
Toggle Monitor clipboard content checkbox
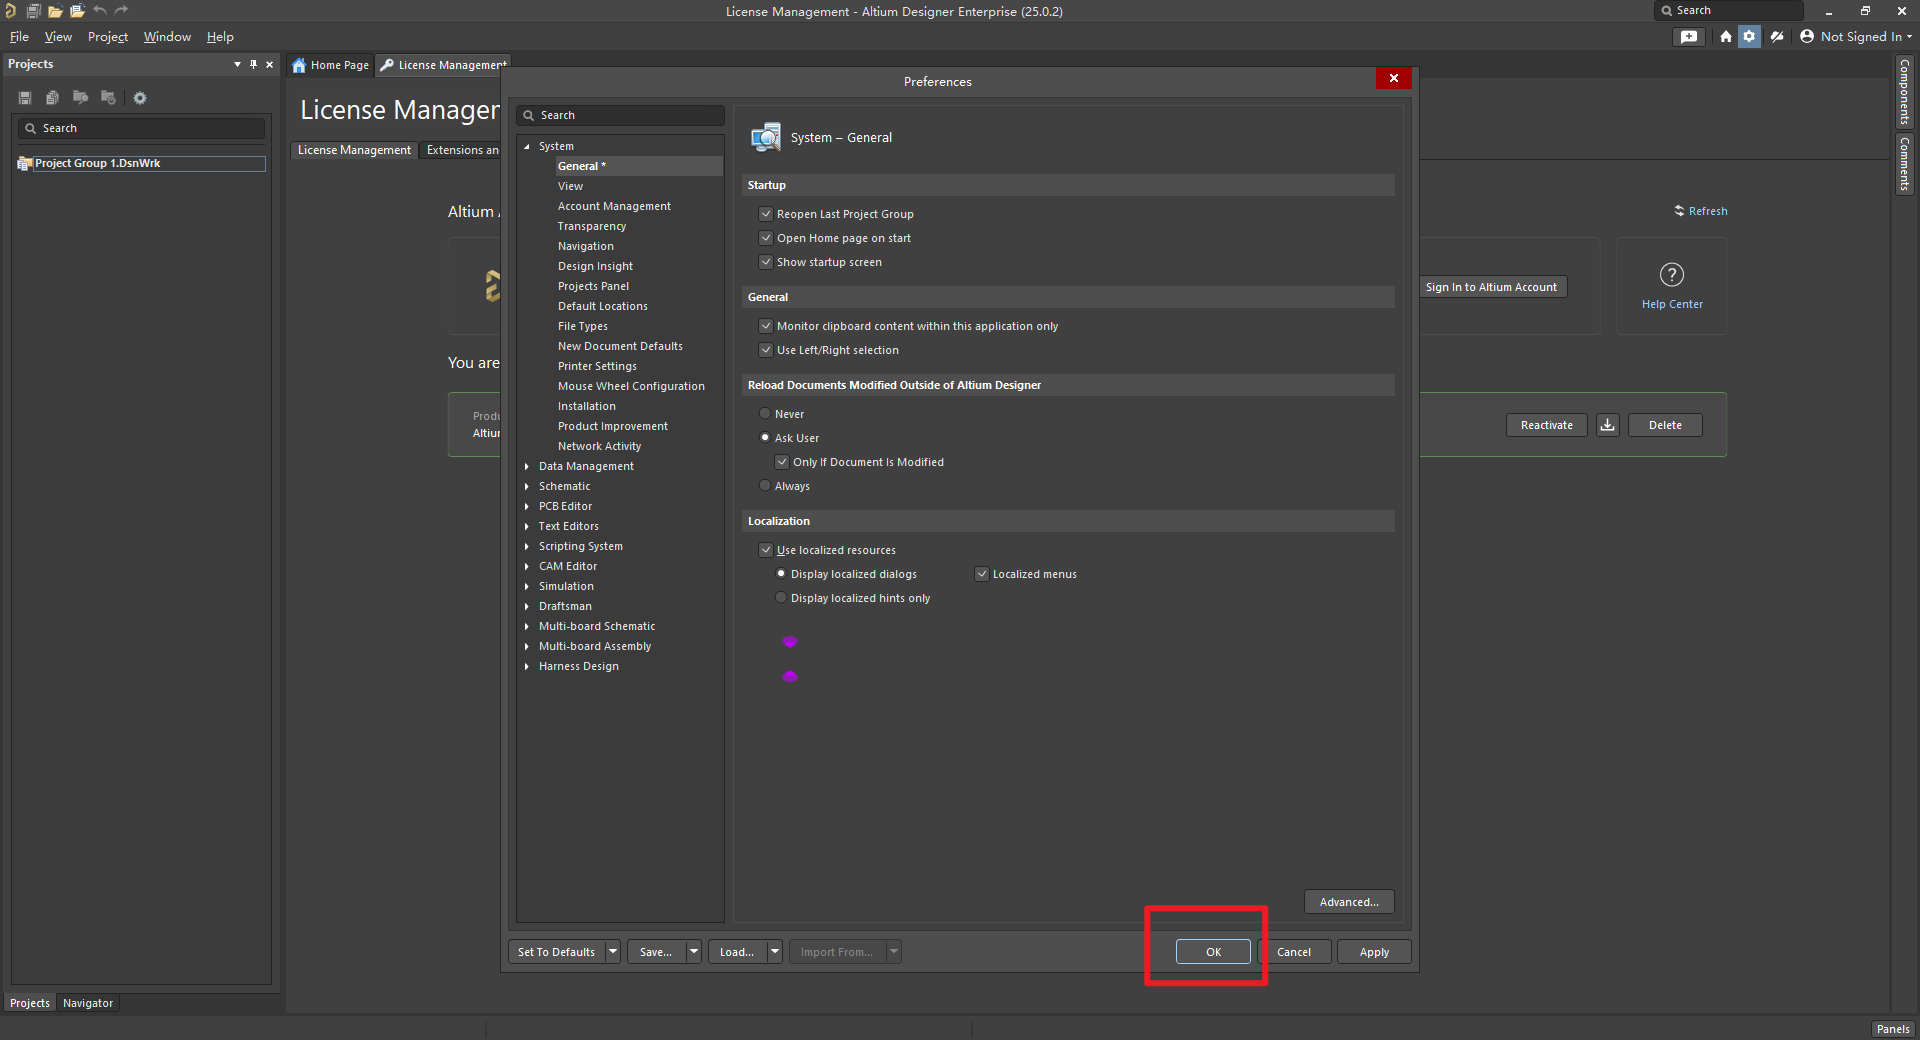click(x=766, y=326)
